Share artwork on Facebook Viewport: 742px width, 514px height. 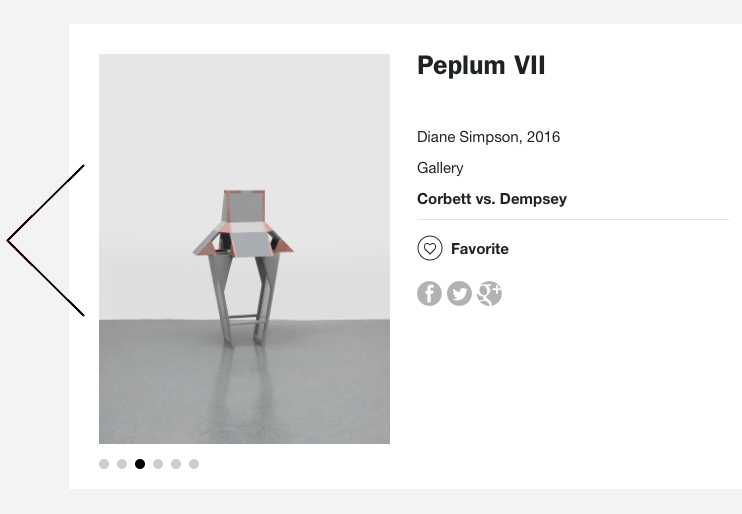tap(429, 294)
